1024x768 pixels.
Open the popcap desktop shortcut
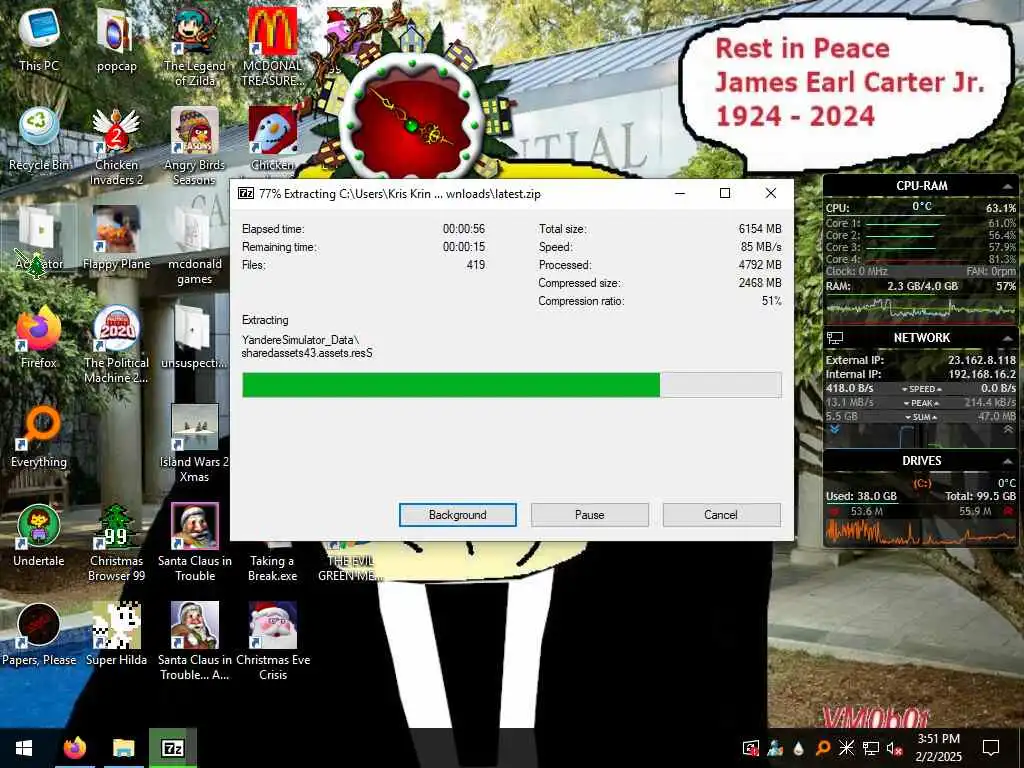tap(116, 39)
